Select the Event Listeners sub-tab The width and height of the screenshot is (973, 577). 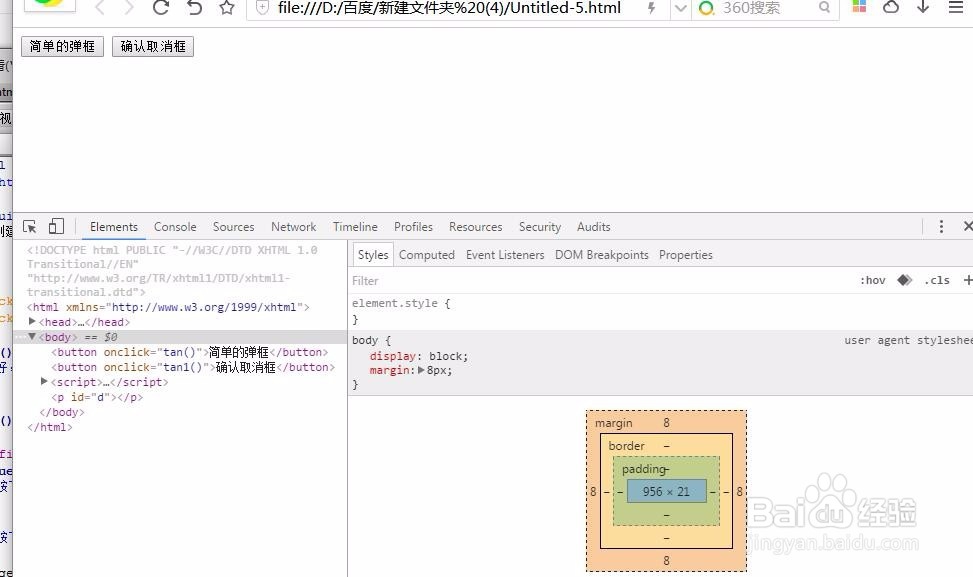(x=505, y=255)
